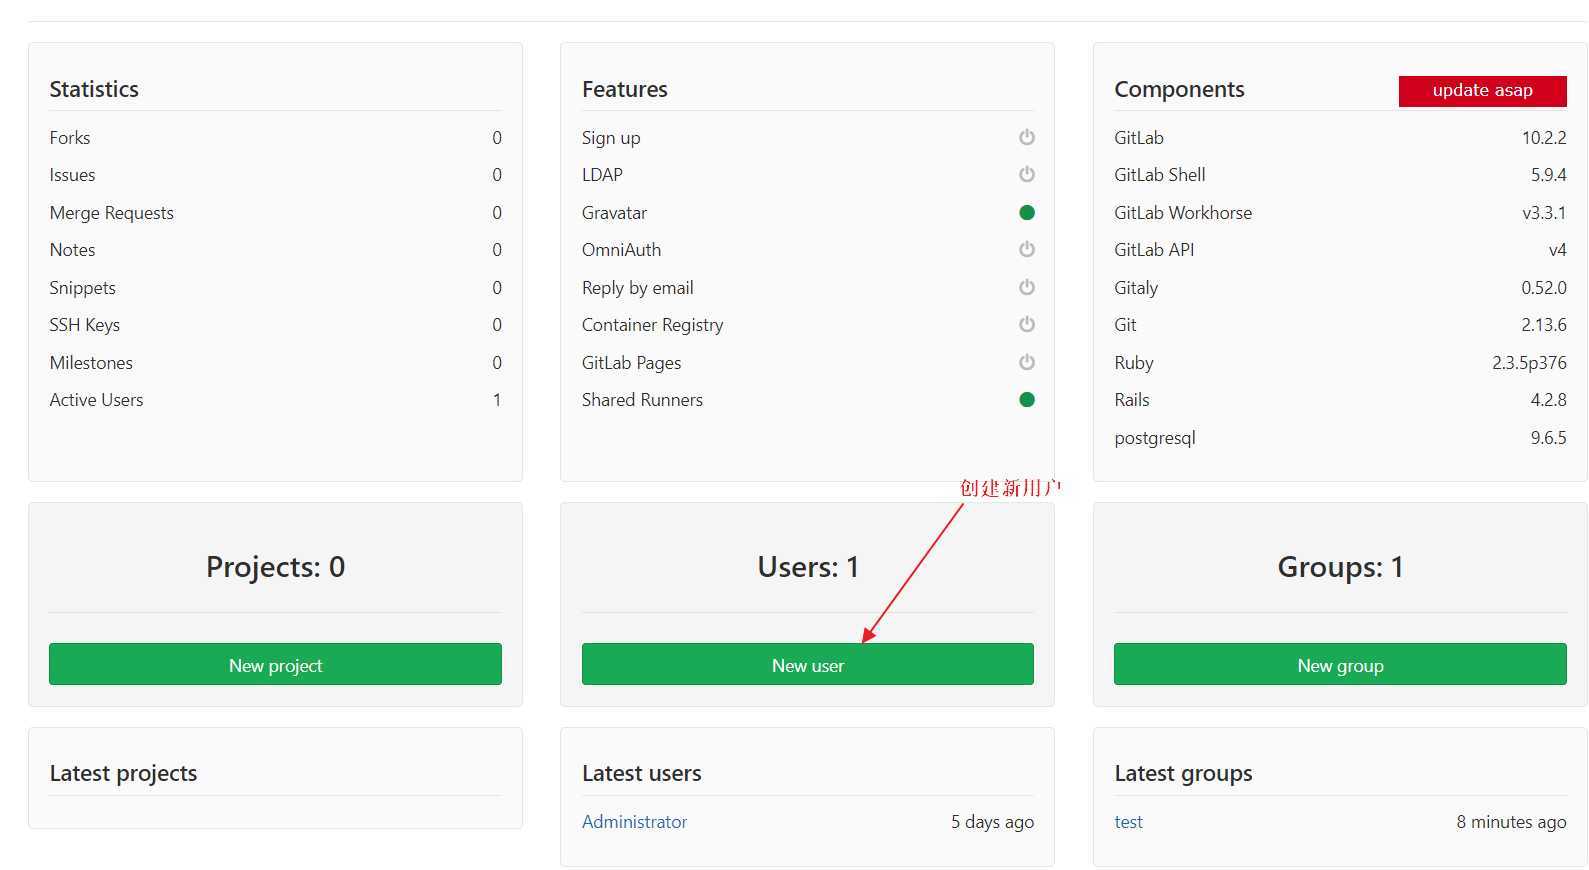
Task: Click the Gravatar feature label
Action: click(614, 212)
